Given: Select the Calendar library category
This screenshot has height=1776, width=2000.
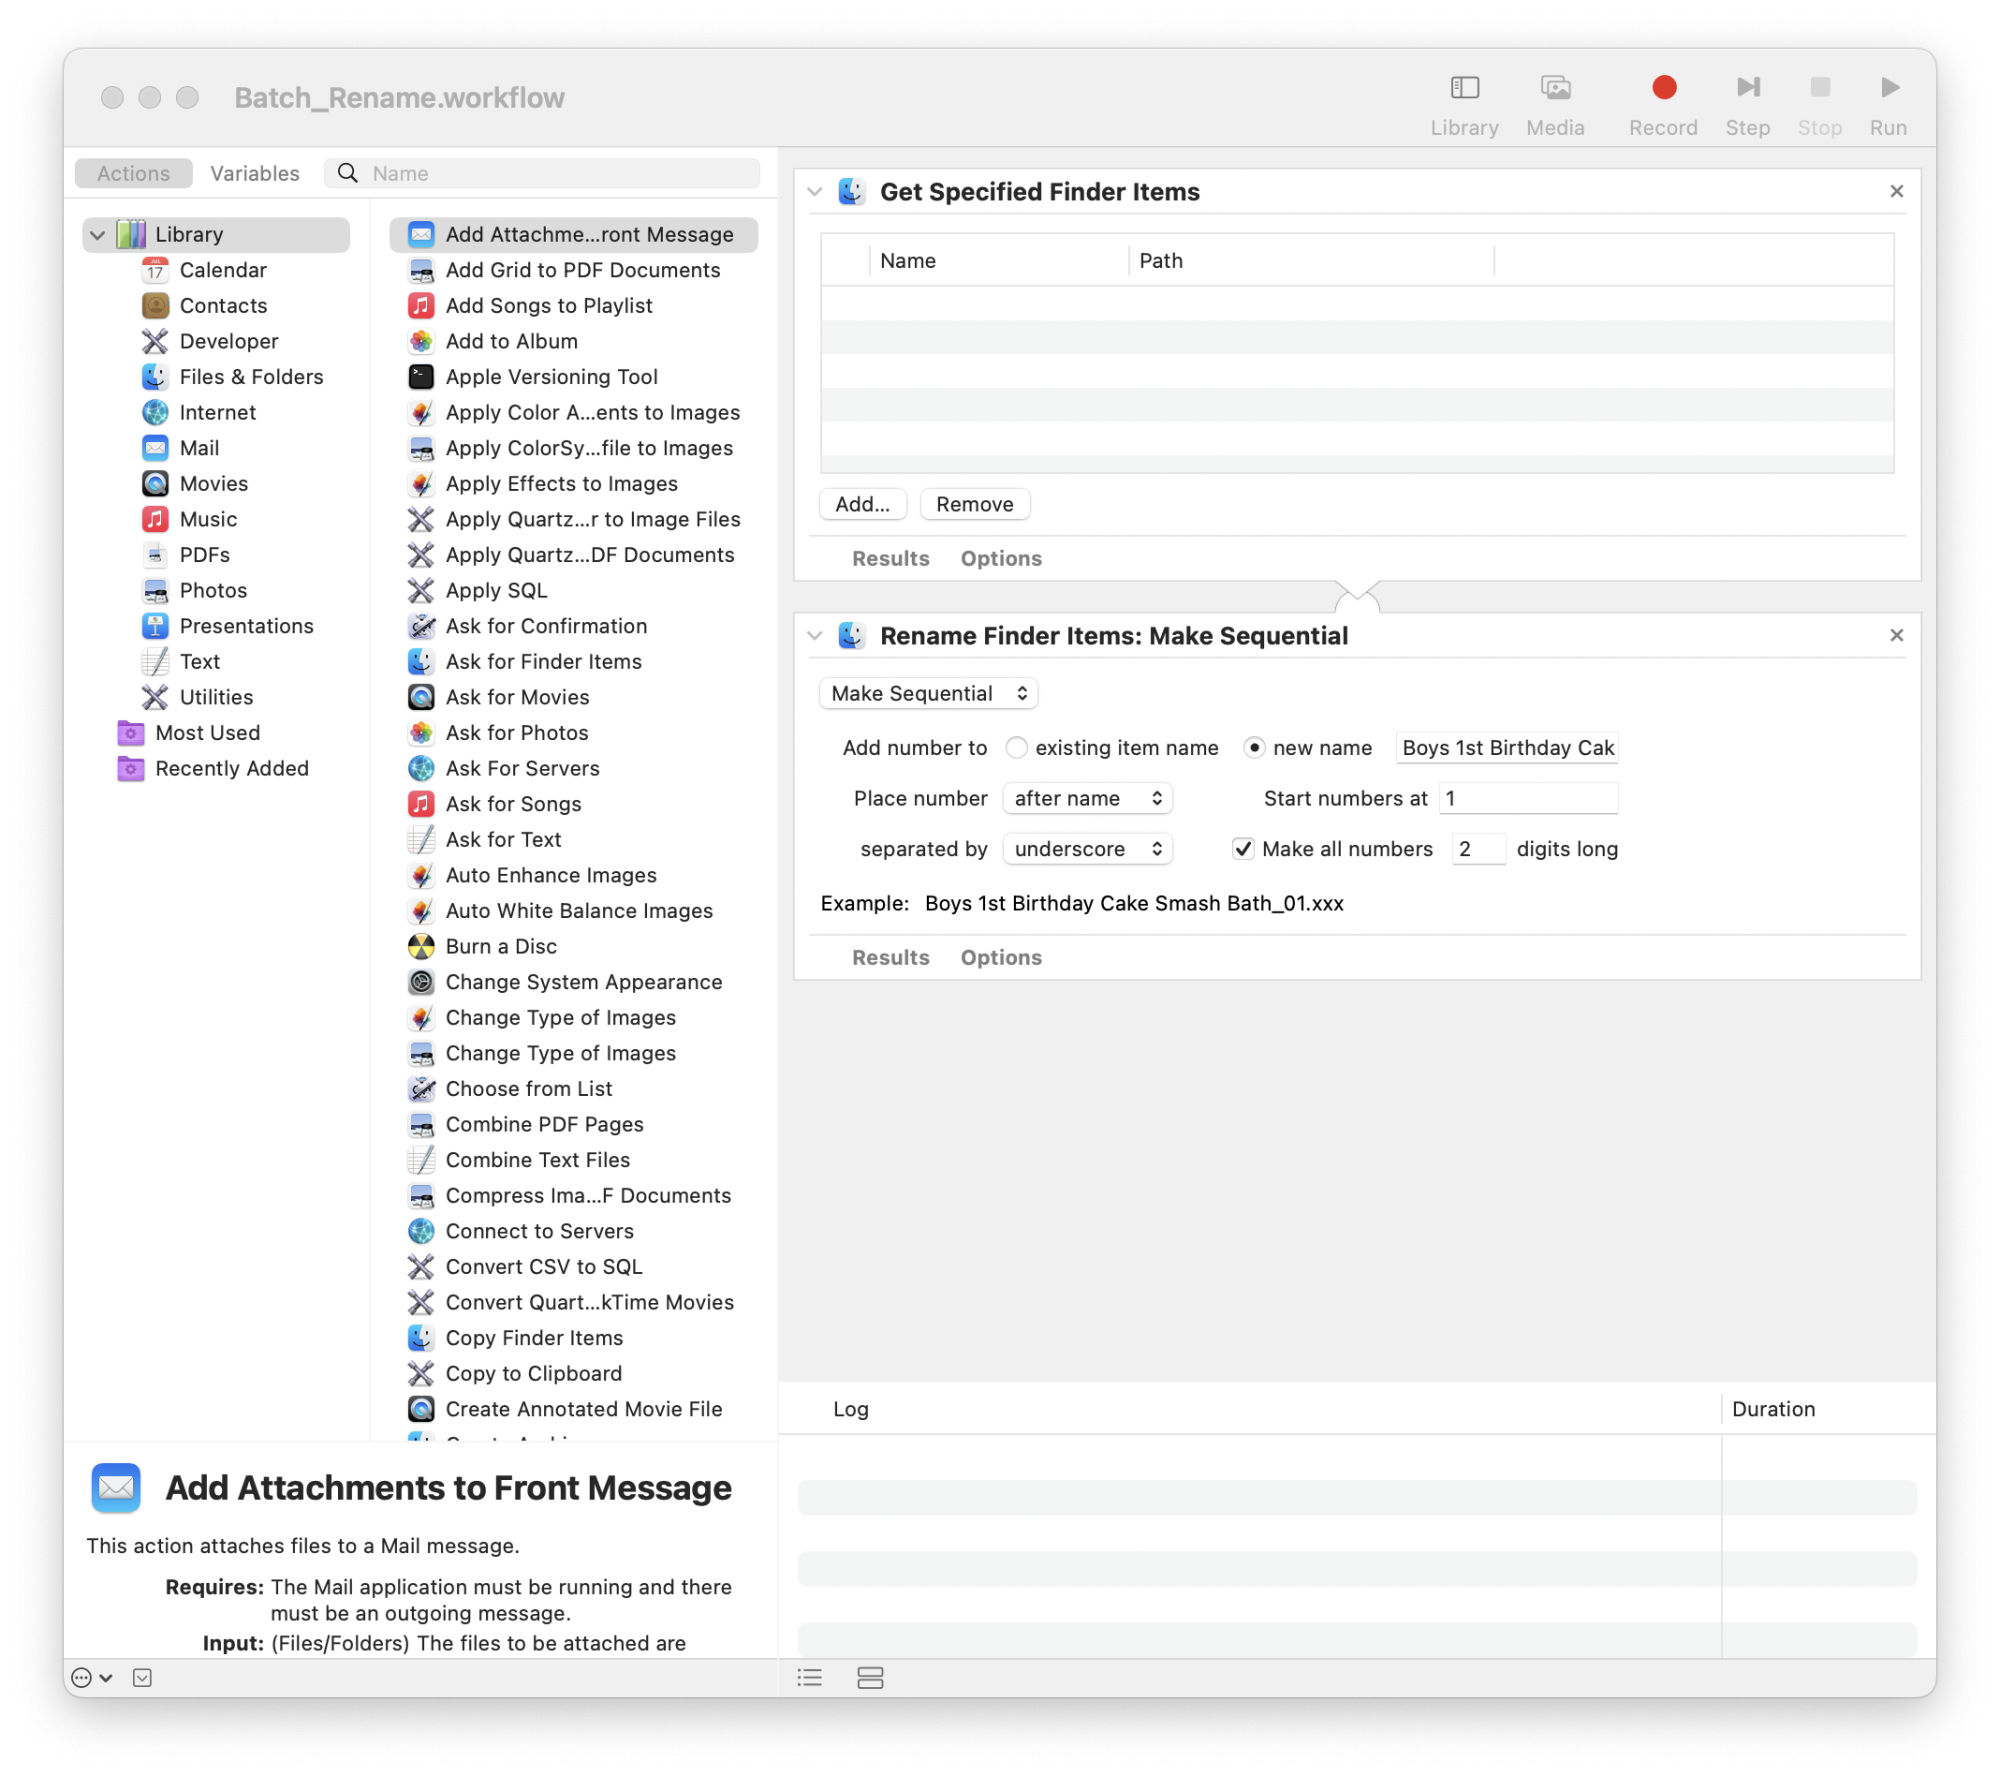Looking at the screenshot, I should pos(222,270).
